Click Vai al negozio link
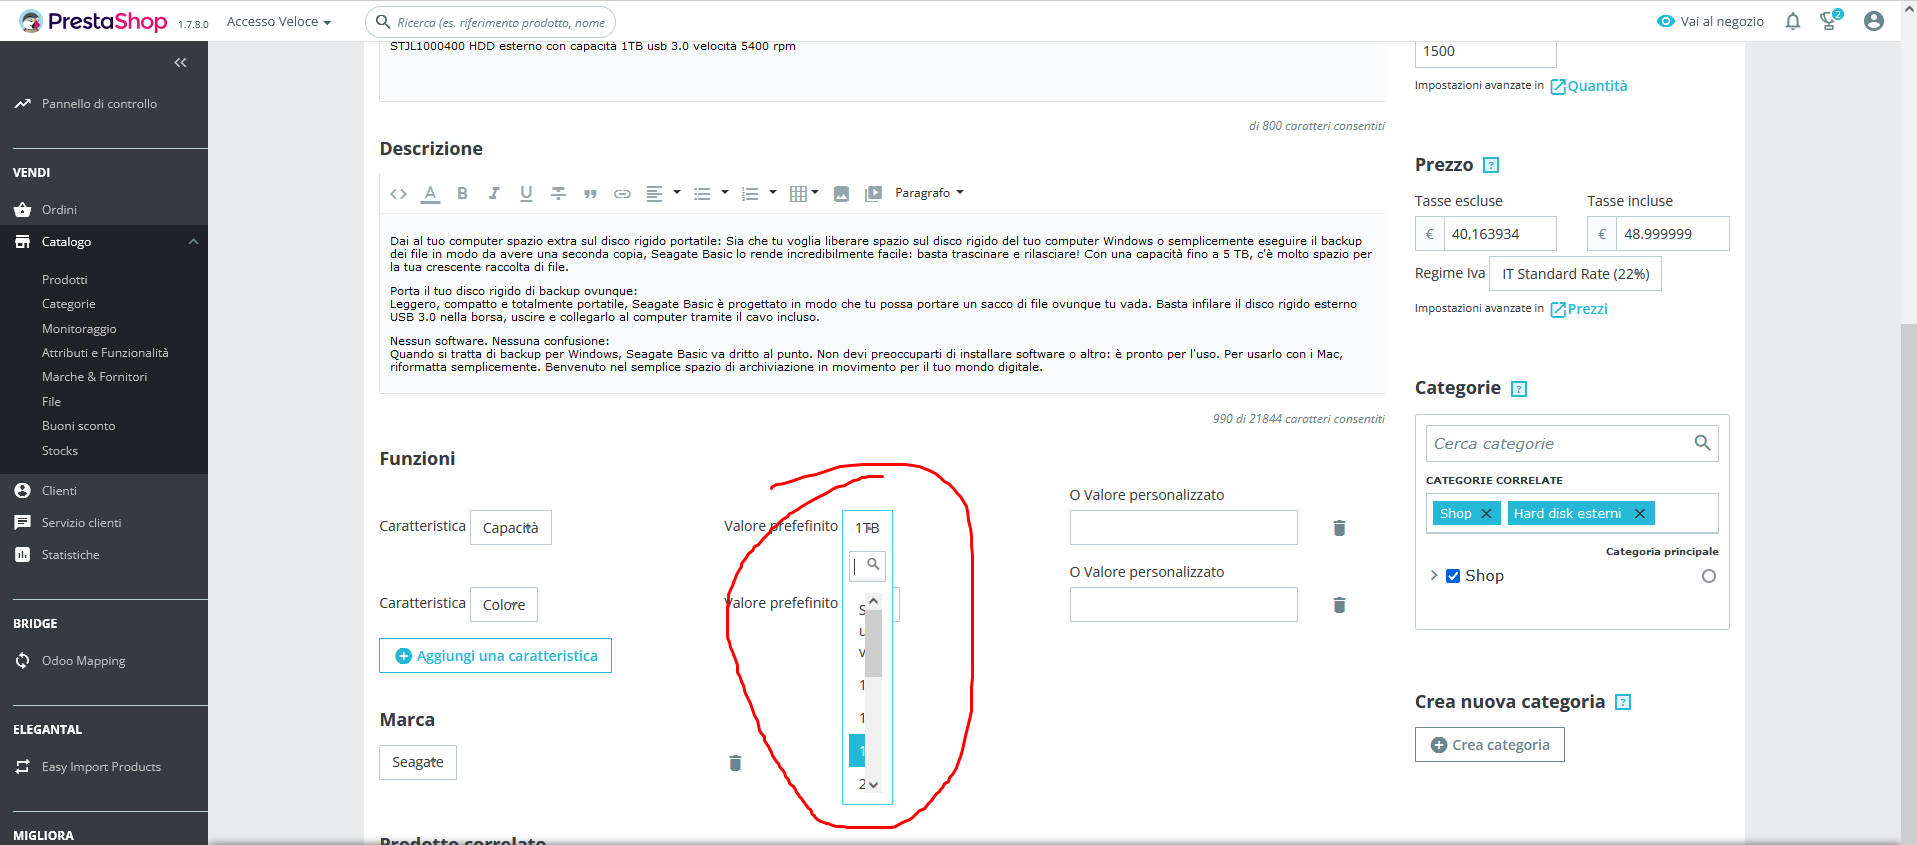 1710,21
